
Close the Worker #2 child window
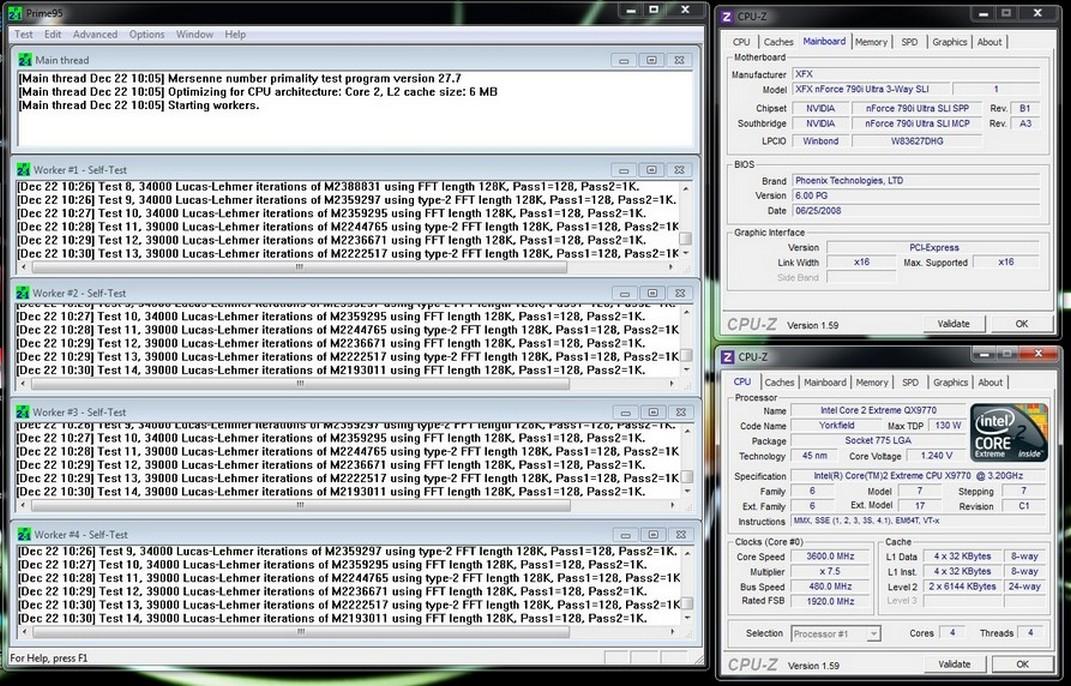coord(680,294)
